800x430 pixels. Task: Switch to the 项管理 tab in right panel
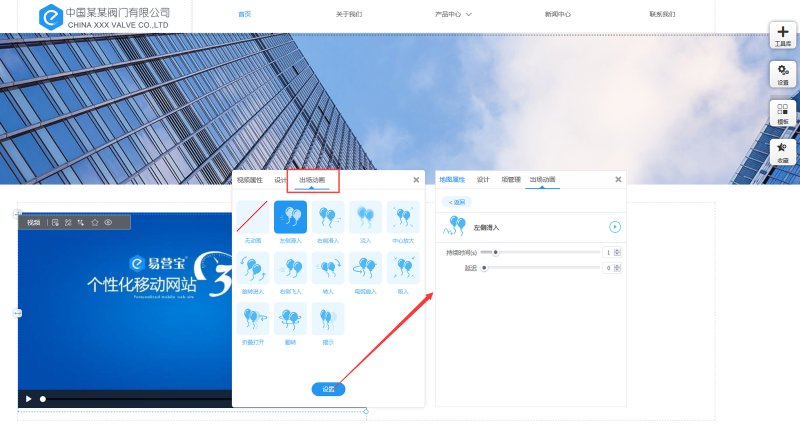click(510, 180)
